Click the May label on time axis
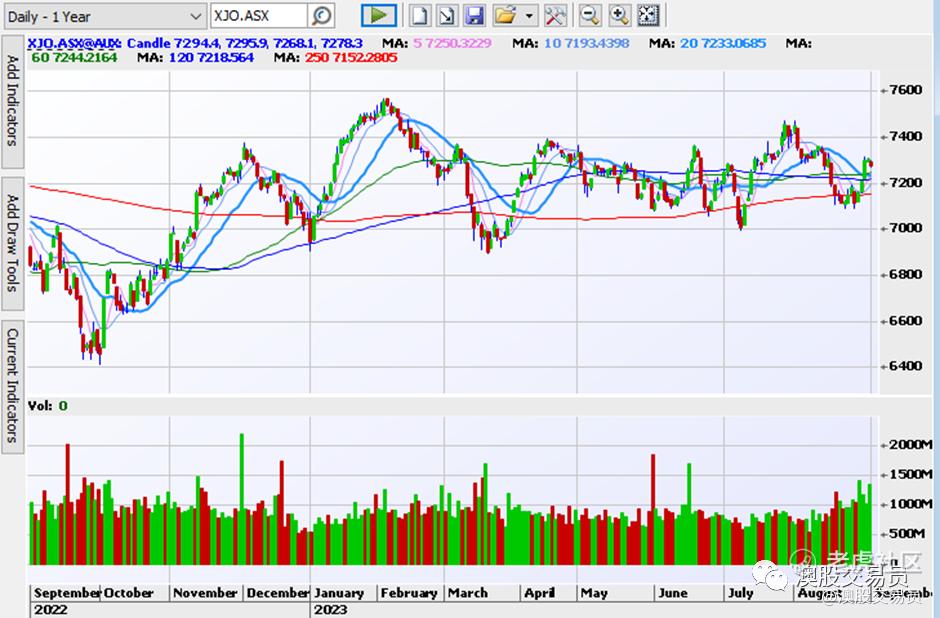 (594, 593)
